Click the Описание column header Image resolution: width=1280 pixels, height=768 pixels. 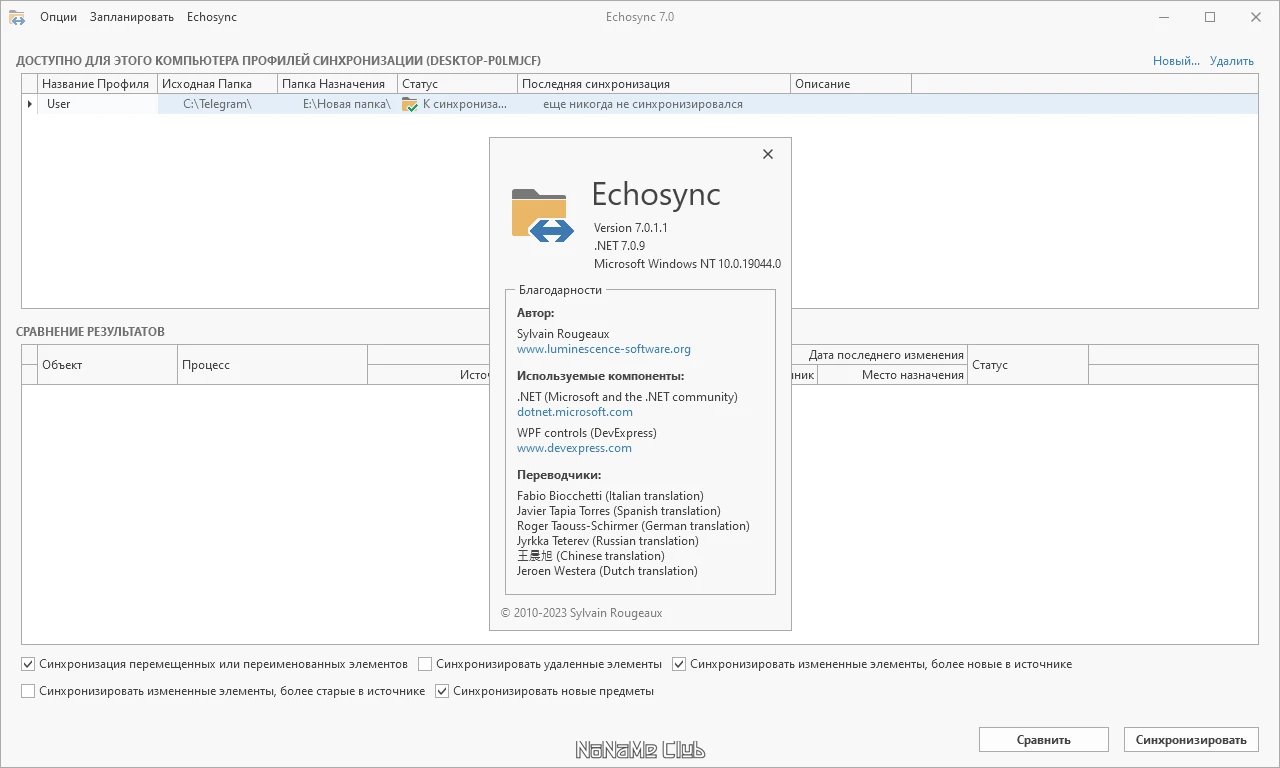[x=851, y=84]
